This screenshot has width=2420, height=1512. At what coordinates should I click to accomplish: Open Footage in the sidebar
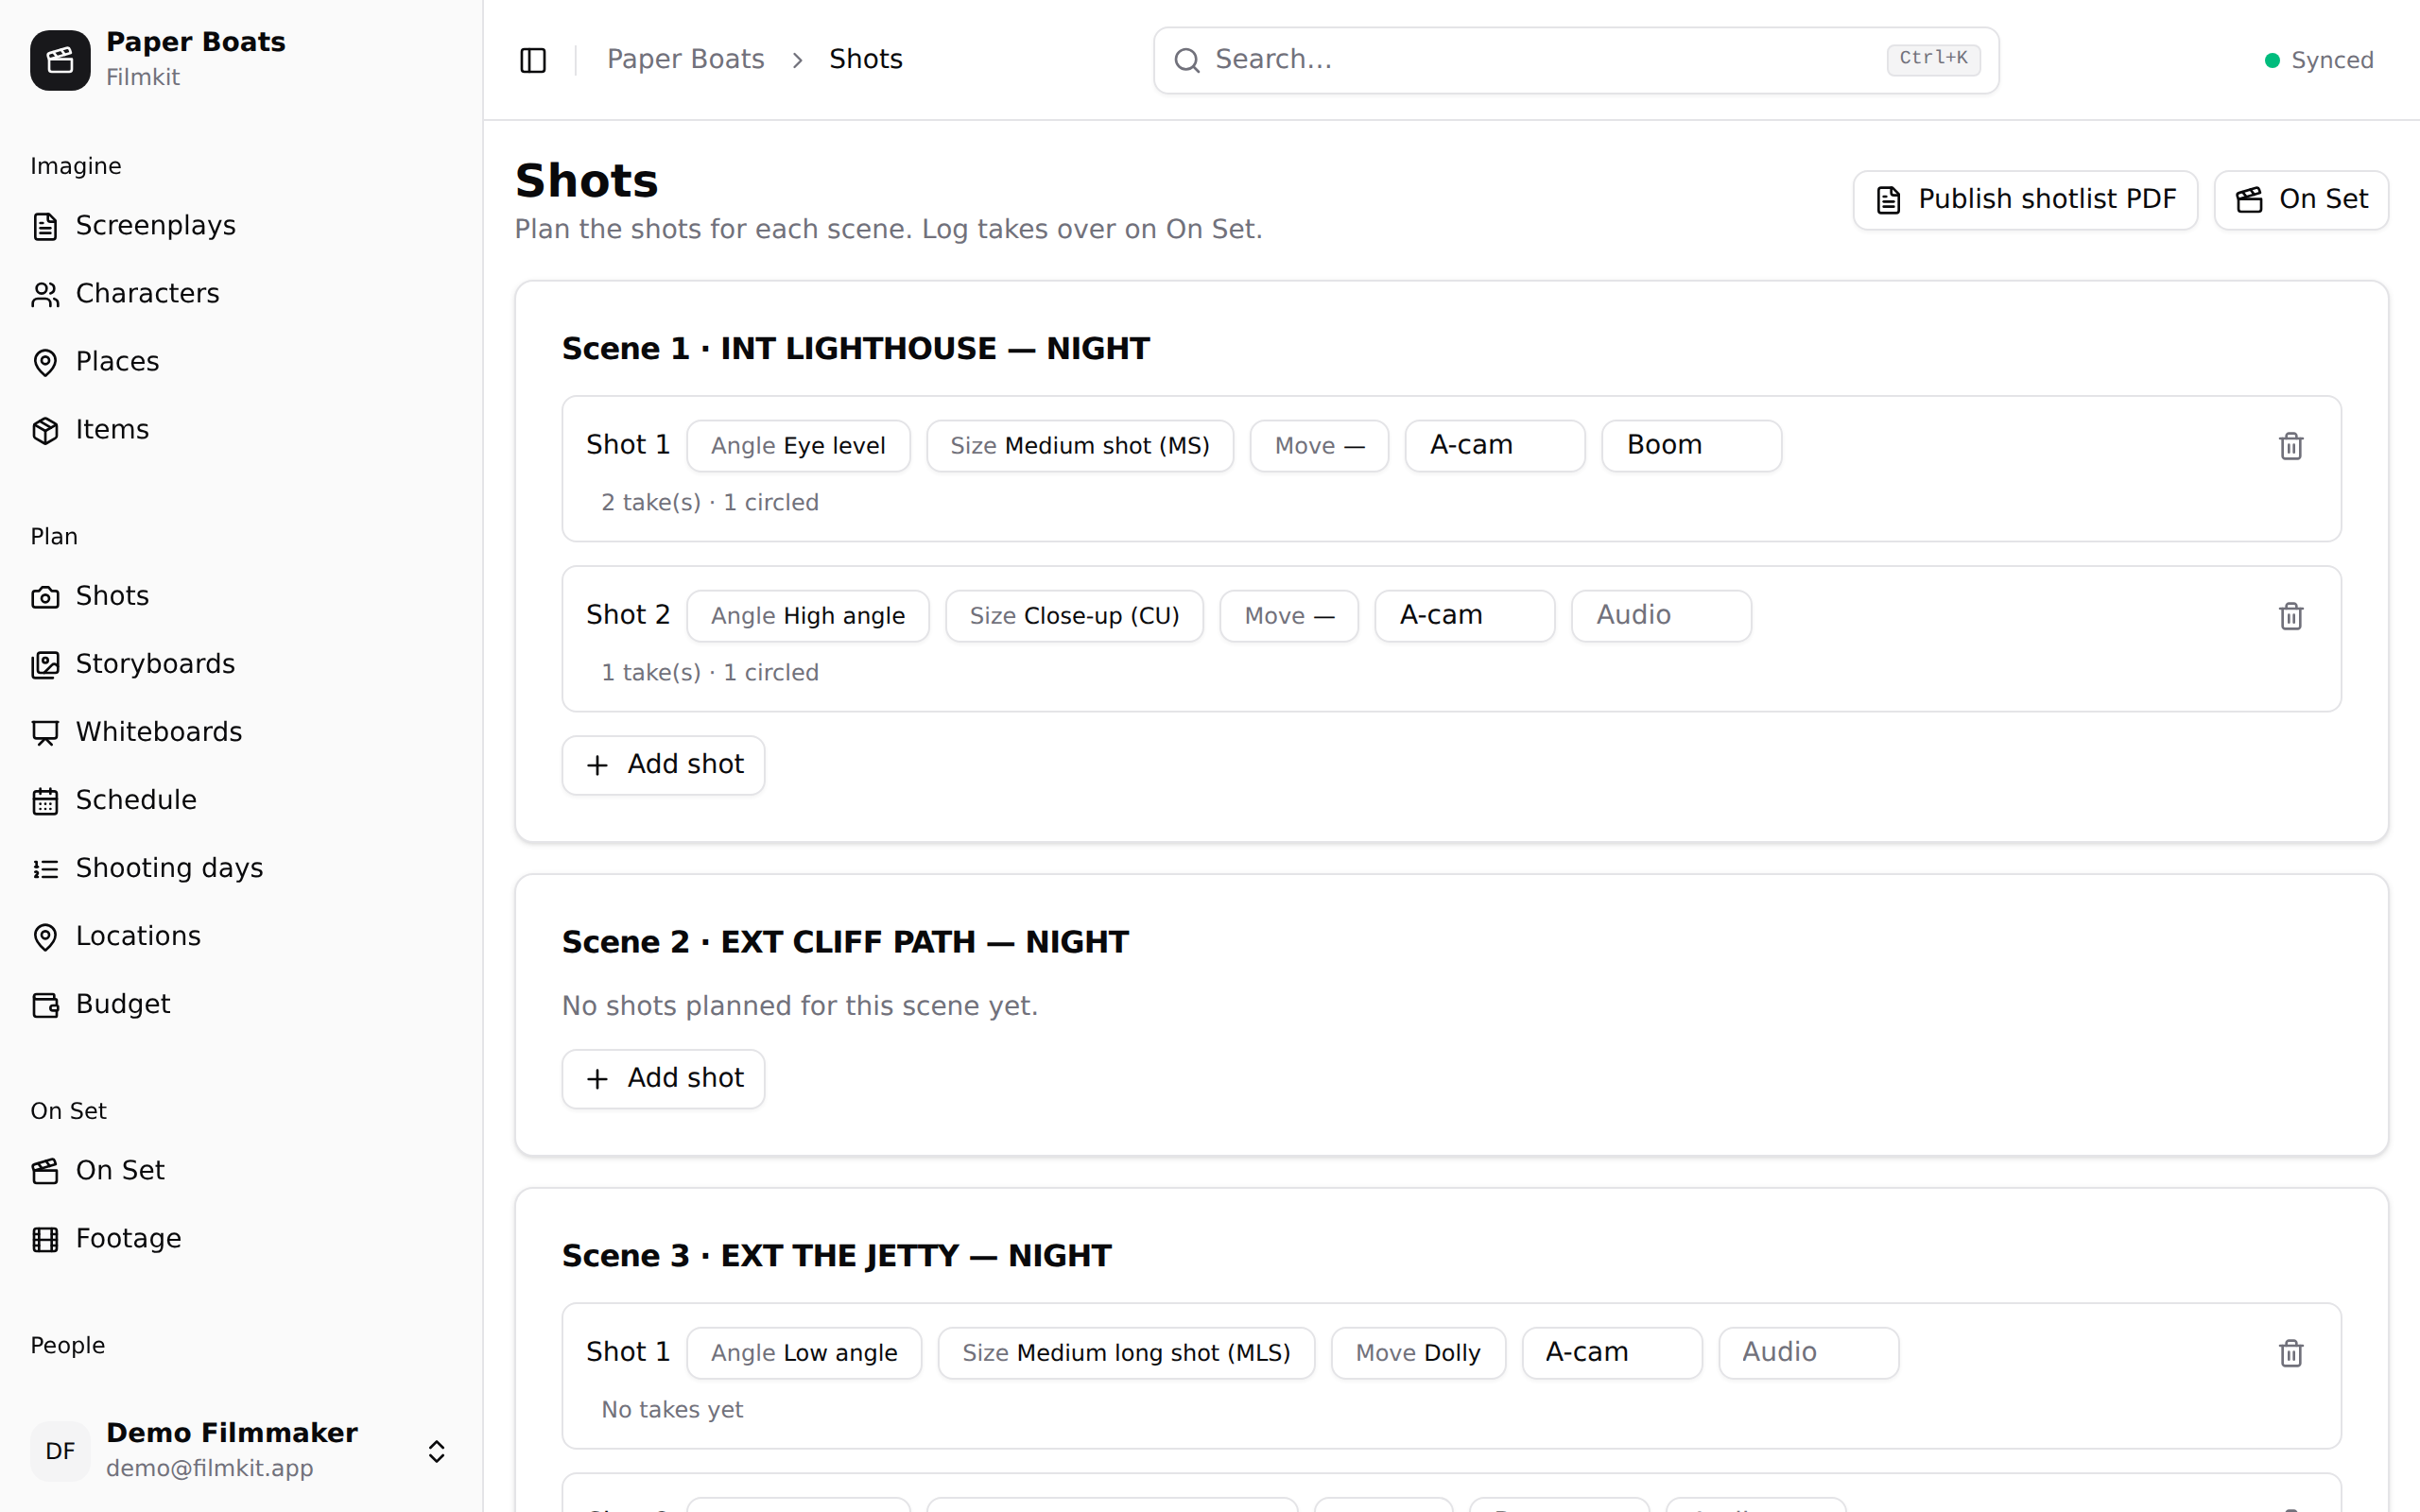241,1238
